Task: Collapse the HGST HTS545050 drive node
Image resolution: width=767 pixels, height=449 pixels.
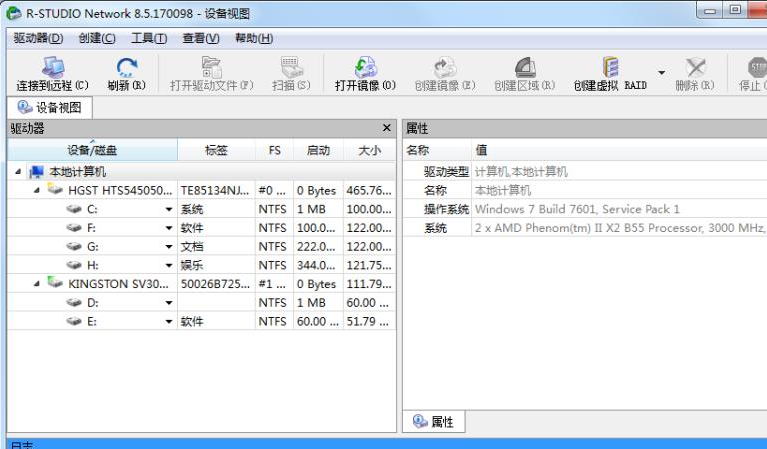Action: [x=37, y=190]
